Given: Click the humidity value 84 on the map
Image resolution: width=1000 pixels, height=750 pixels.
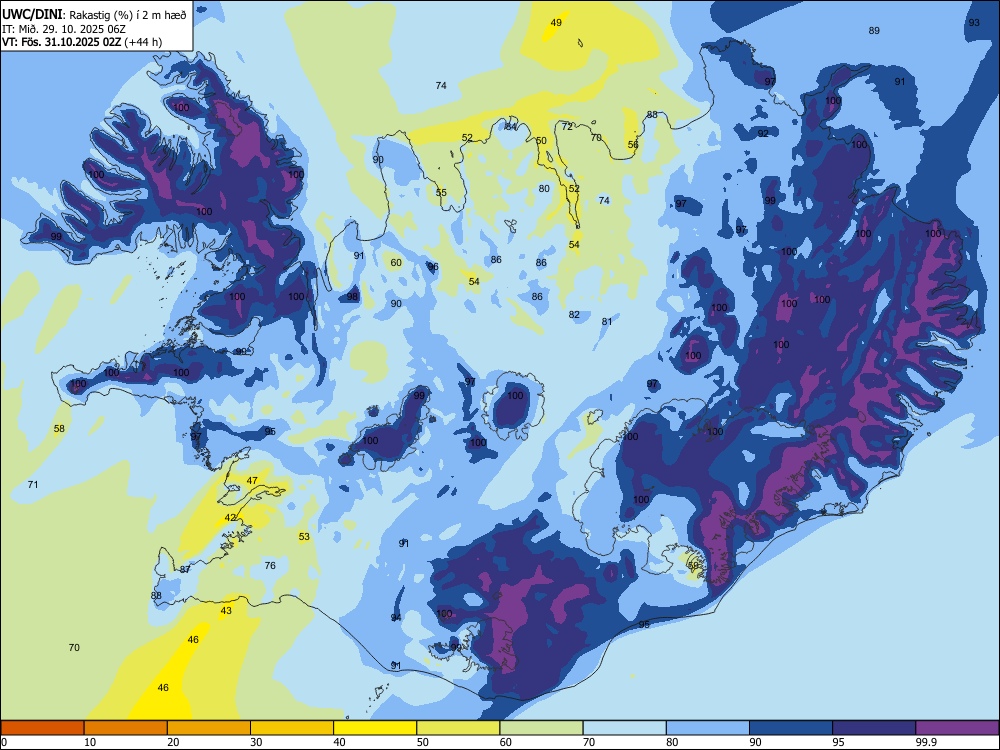Looking at the screenshot, I should pyautogui.click(x=511, y=127).
